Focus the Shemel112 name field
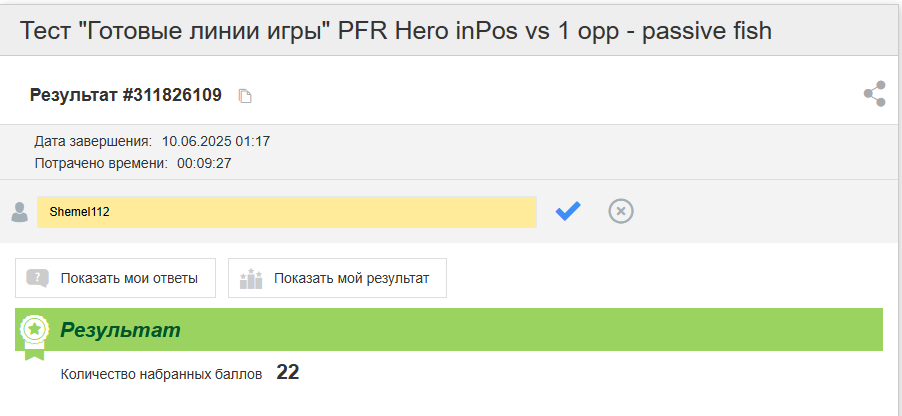This screenshot has height=416, width=902. tap(287, 212)
